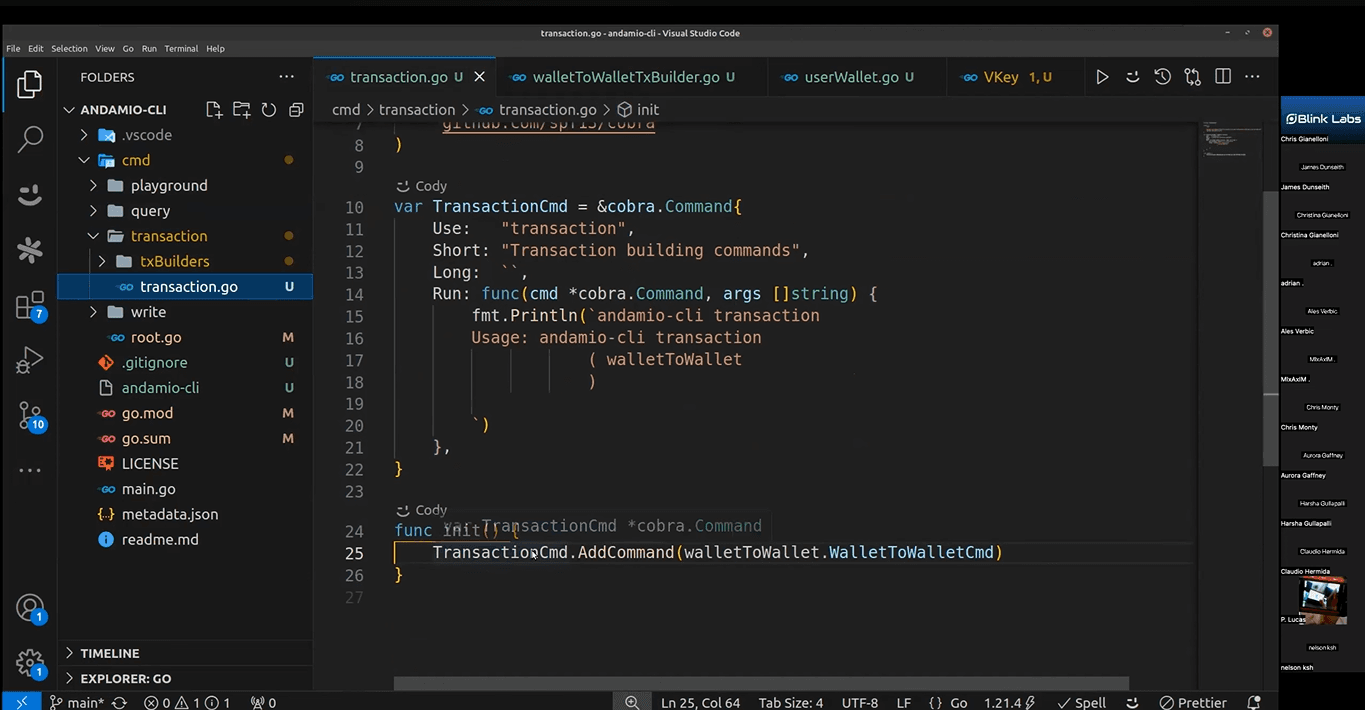Click the Run file play button in editor toolbar
Image resolution: width=1365 pixels, height=710 pixels.
pyautogui.click(x=1102, y=77)
